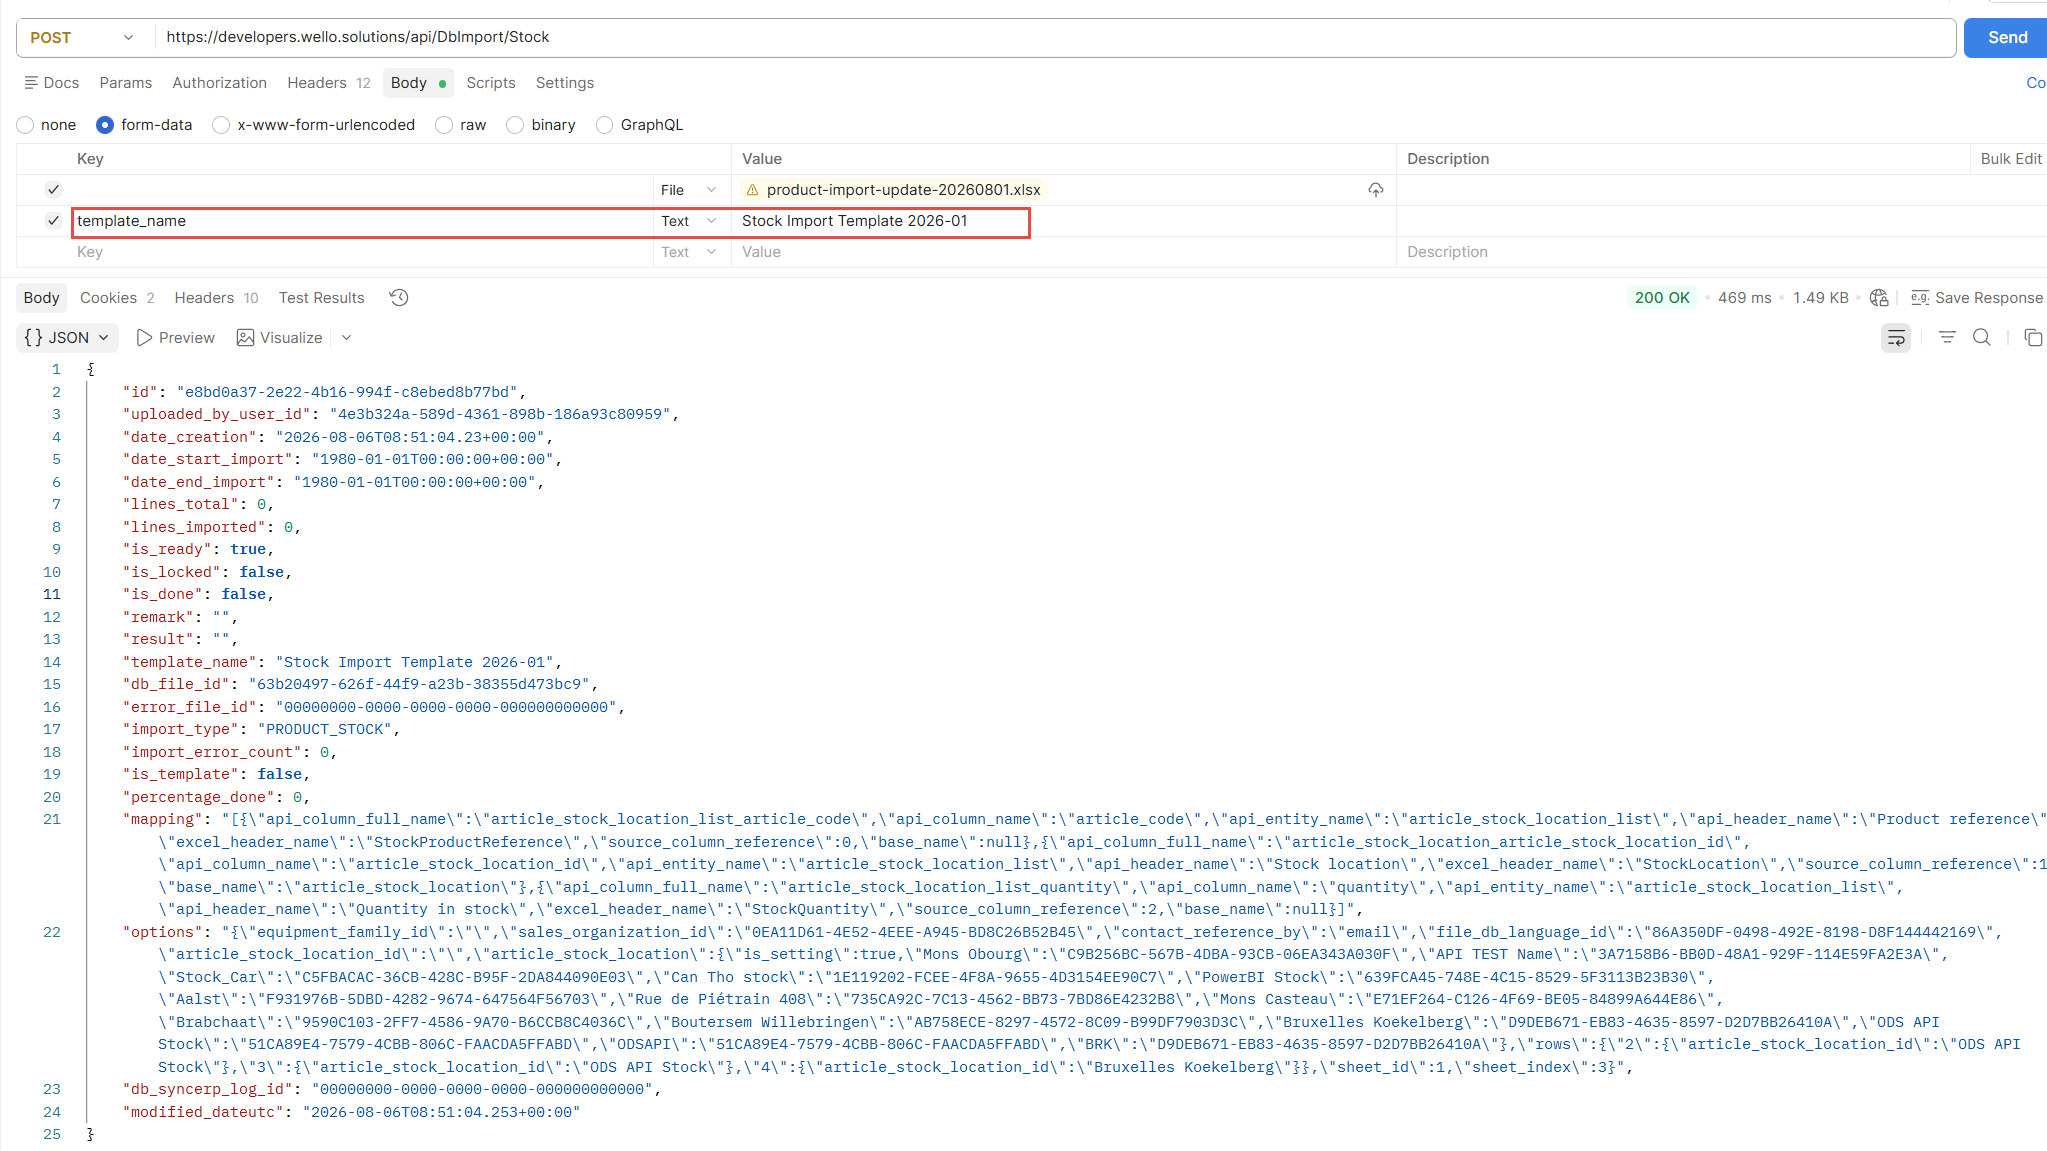Toggle the template_name row checkbox
Screen dimensions: 2047x1151
pos(54,221)
